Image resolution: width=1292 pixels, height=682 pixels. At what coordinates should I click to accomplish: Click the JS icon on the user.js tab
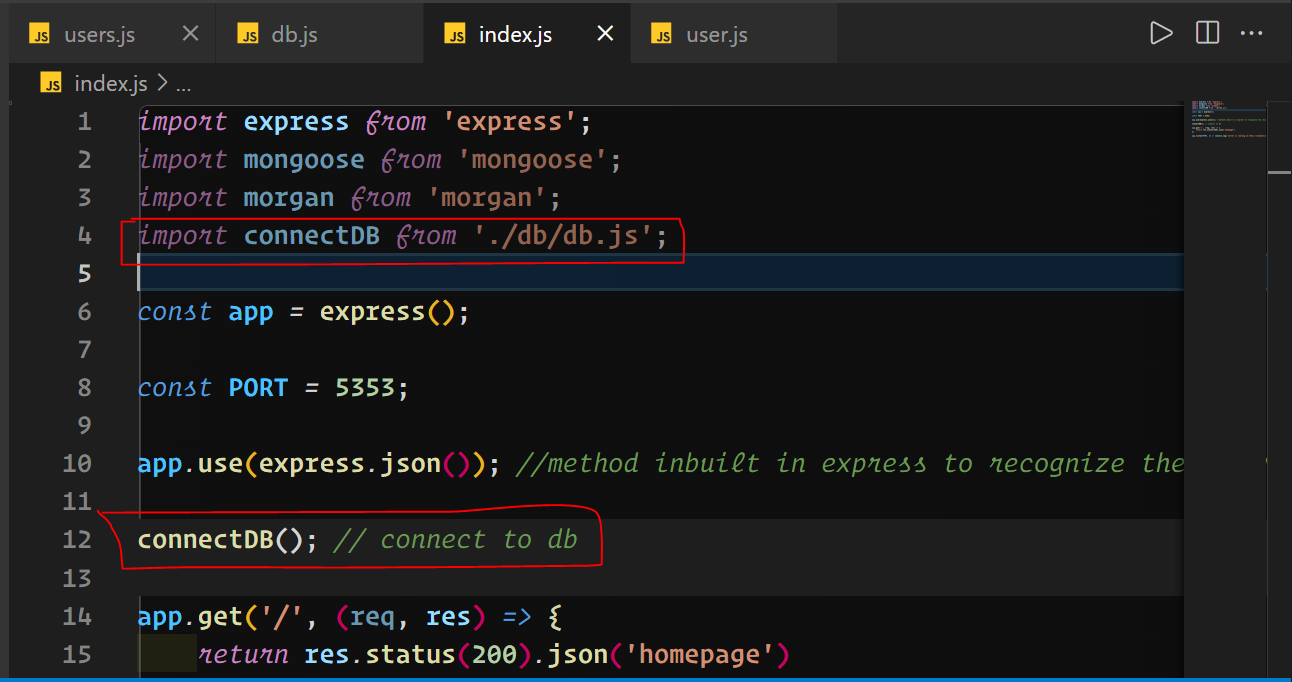tap(662, 33)
